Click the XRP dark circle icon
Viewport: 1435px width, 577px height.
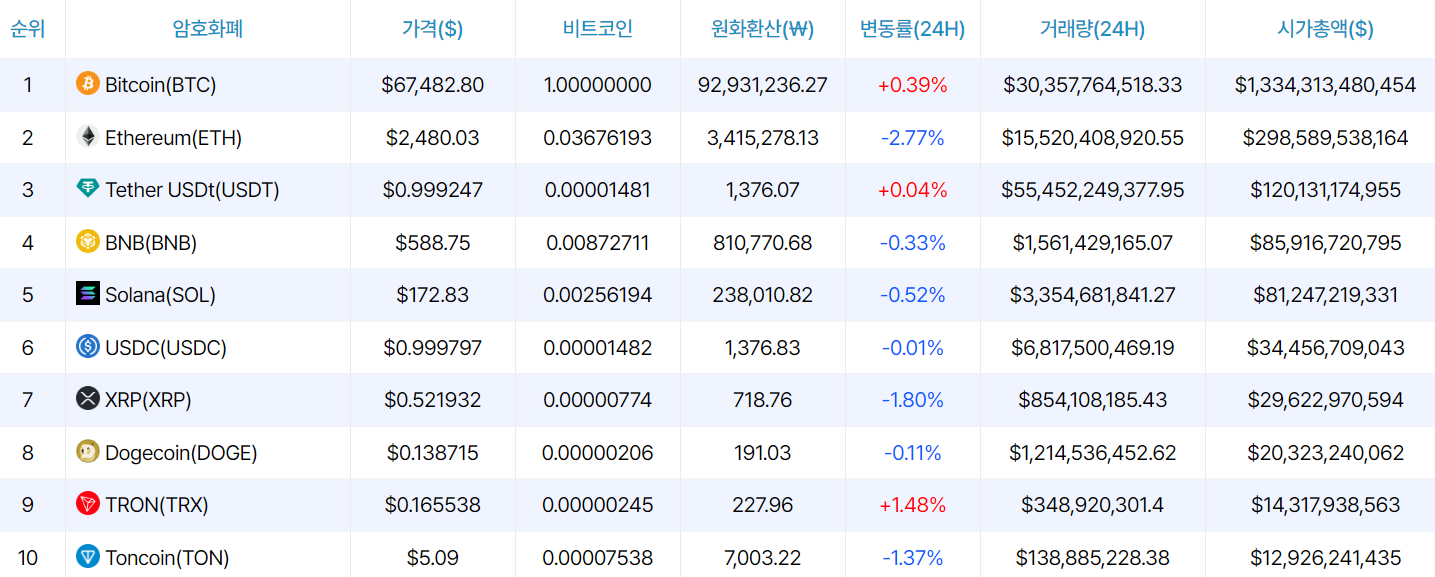coord(88,399)
